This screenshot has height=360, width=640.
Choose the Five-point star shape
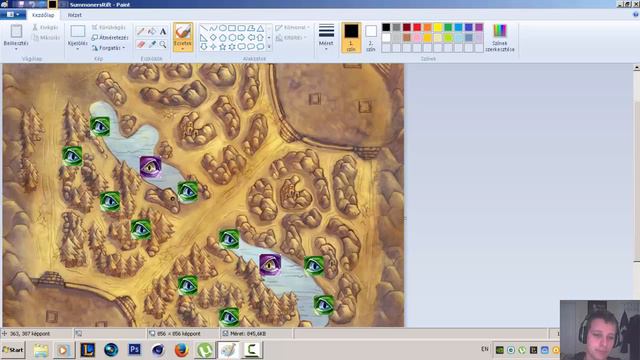(222, 47)
